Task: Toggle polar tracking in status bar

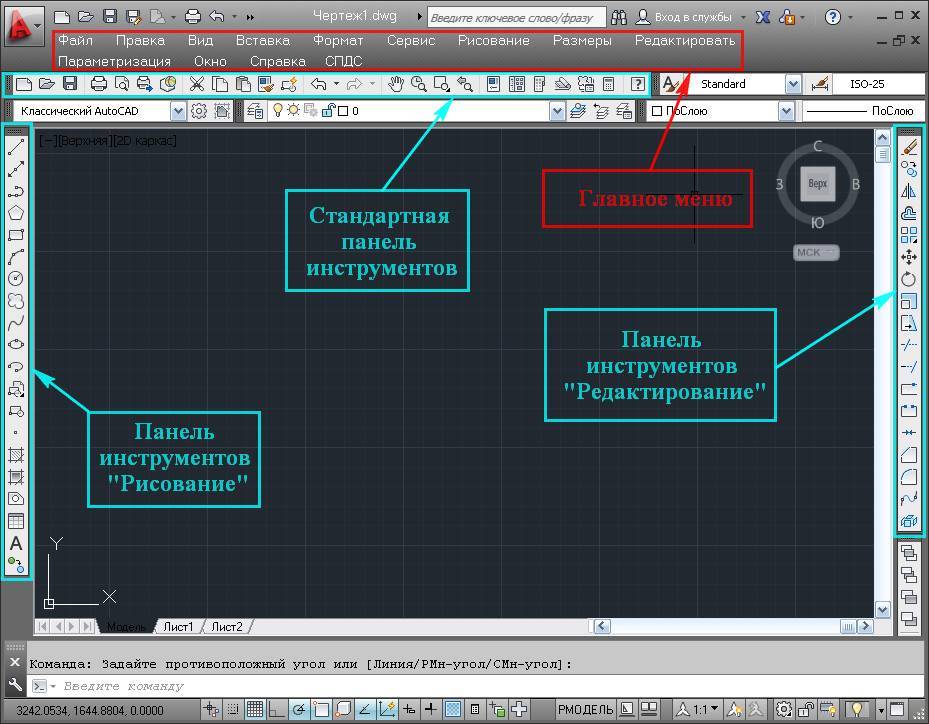Action: [298, 710]
